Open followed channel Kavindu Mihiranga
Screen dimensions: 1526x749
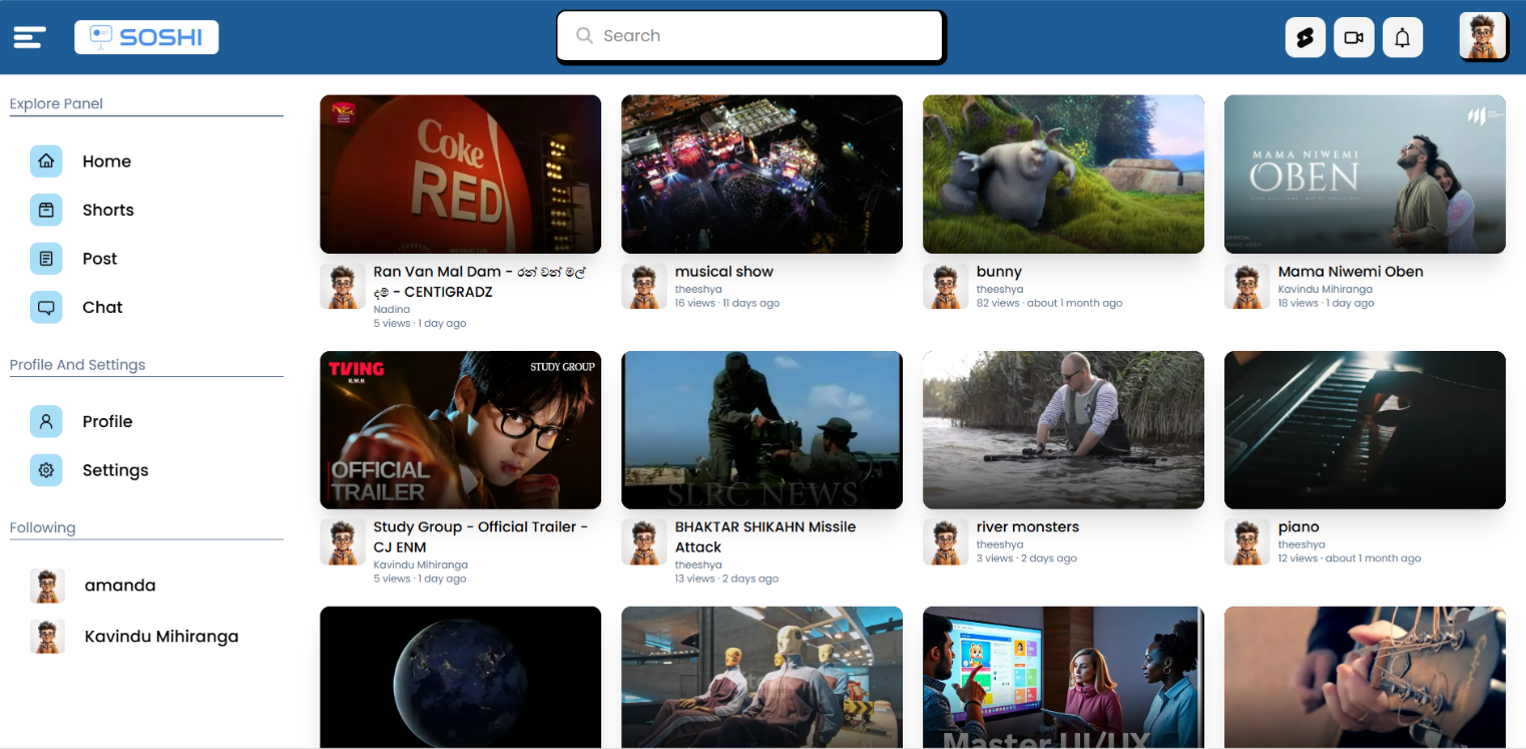(x=161, y=636)
